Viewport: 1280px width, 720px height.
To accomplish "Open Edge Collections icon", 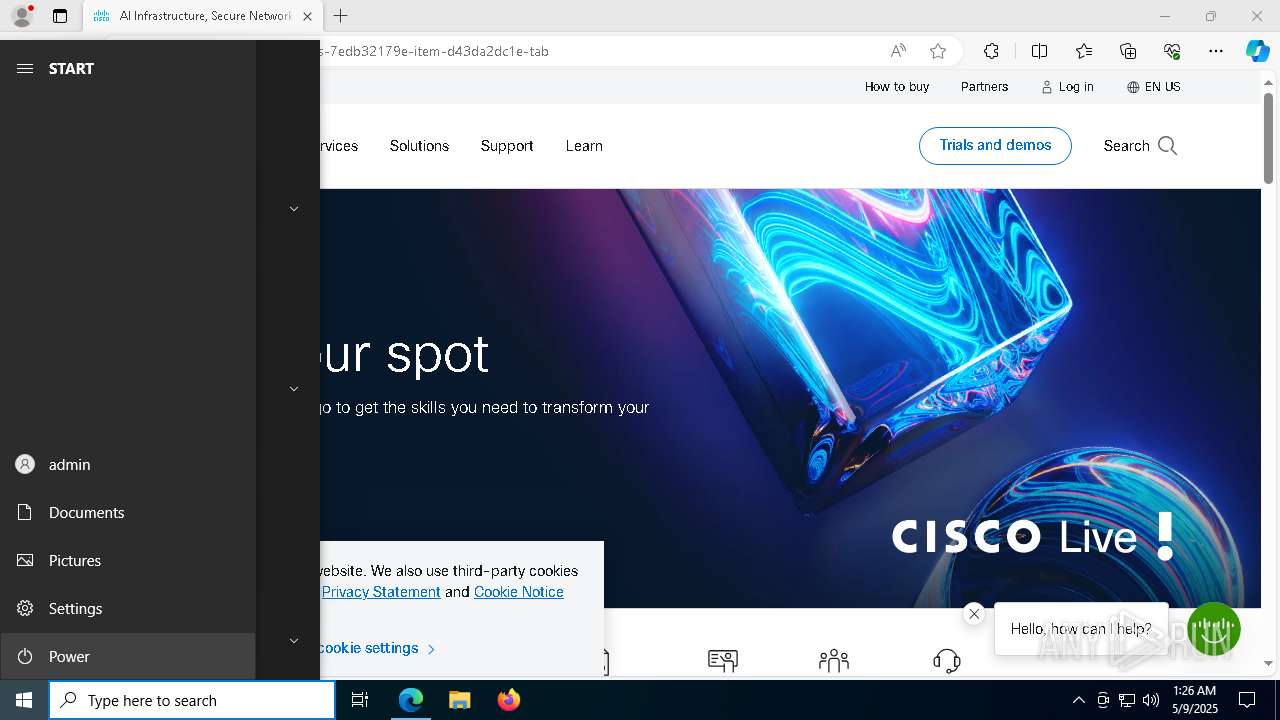I will [x=1128, y=51].
